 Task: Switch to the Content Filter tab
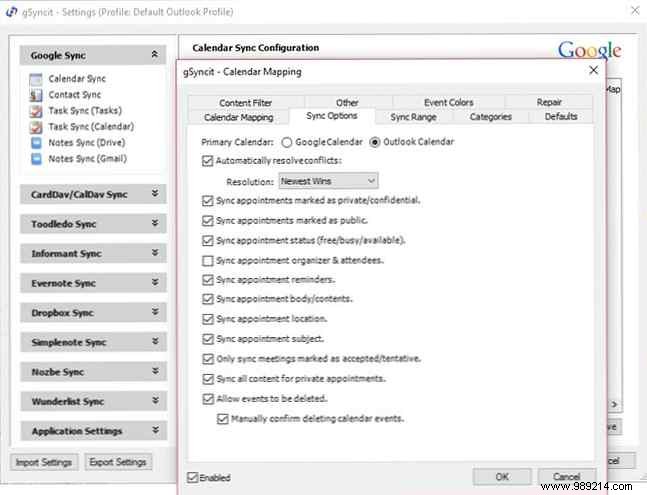pyautogui.click(x=246, y=103)
